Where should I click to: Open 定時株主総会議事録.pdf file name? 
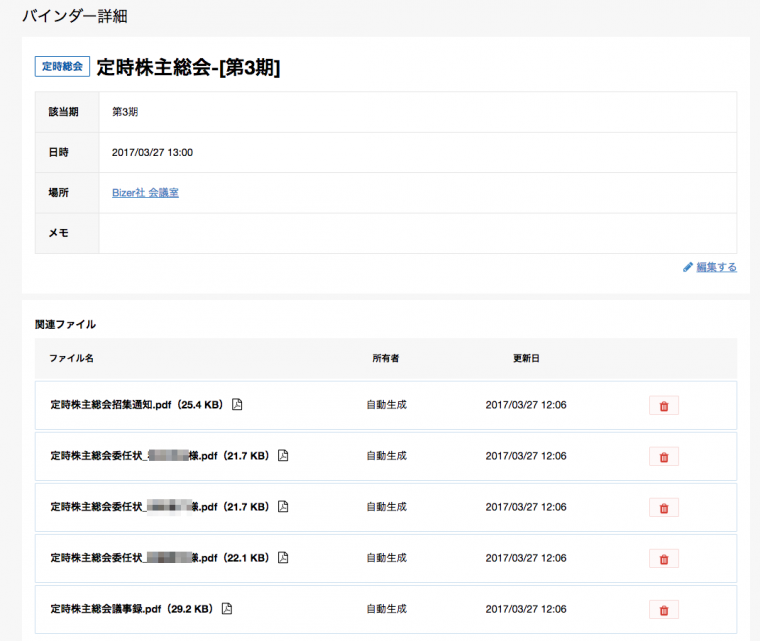pos(130,609)
